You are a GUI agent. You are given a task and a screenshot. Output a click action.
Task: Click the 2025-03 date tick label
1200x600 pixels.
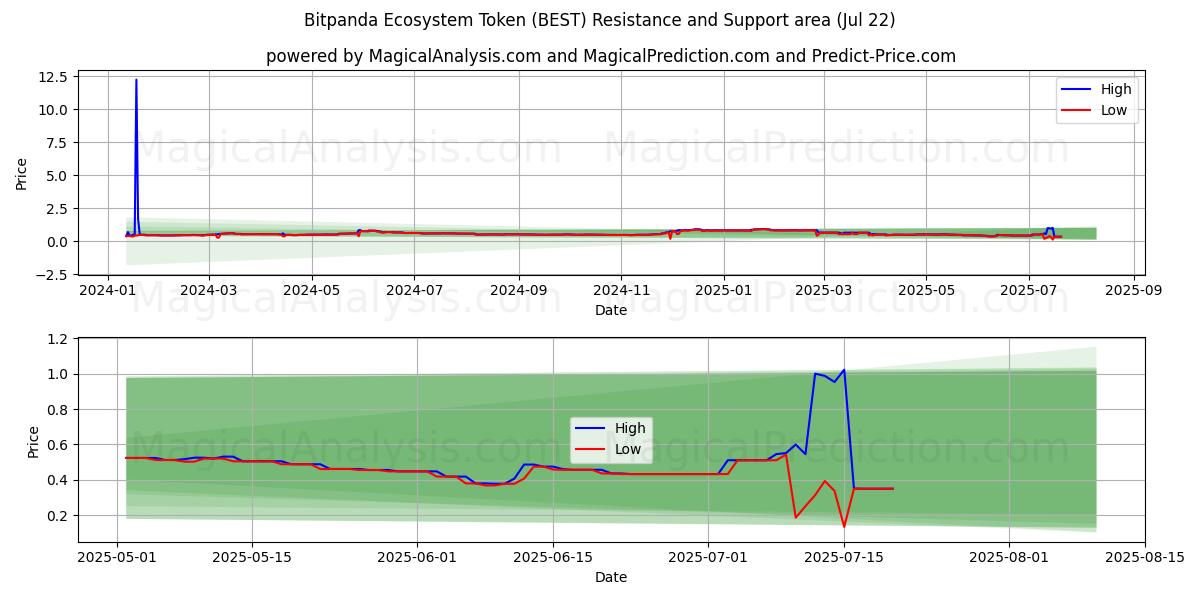tap(823, 291)
